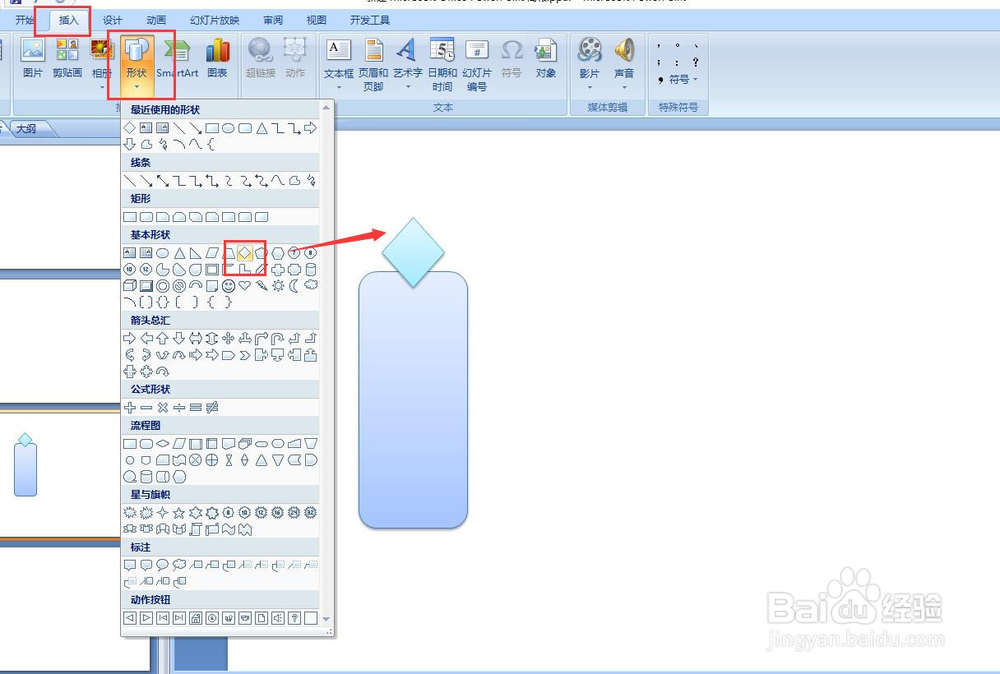Select the smiley face in 基本形状
This screenshot has height=674, width=1000.
[228, 286]
